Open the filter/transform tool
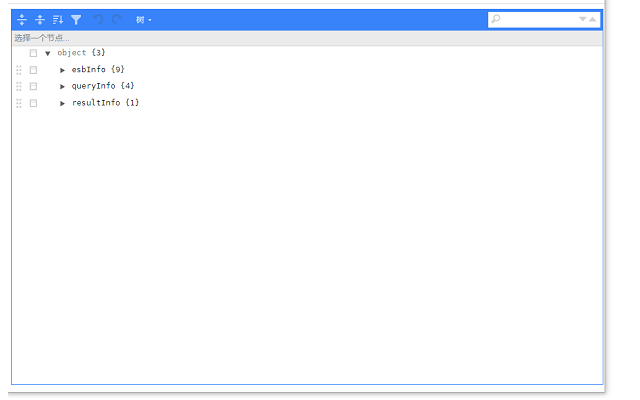 click(76, 20)
